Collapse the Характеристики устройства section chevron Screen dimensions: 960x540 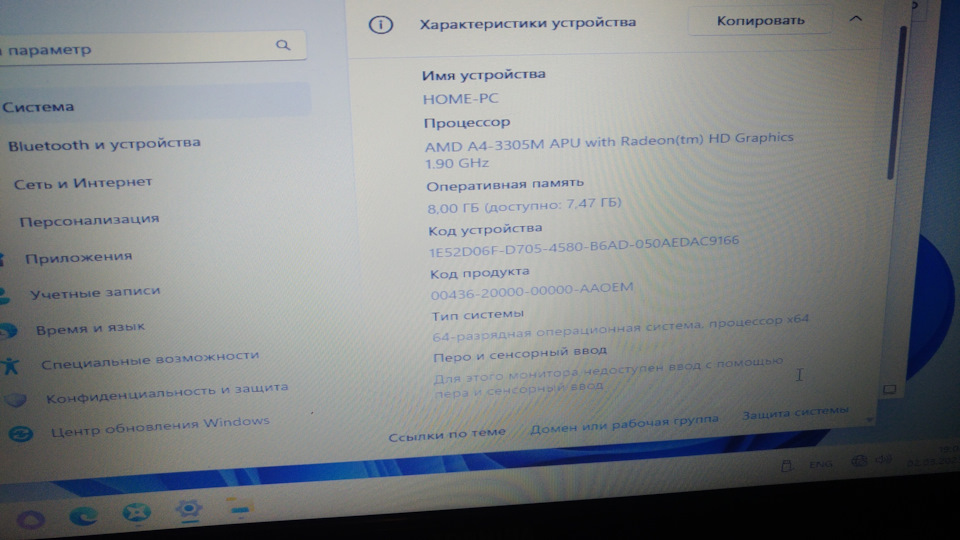856,19
